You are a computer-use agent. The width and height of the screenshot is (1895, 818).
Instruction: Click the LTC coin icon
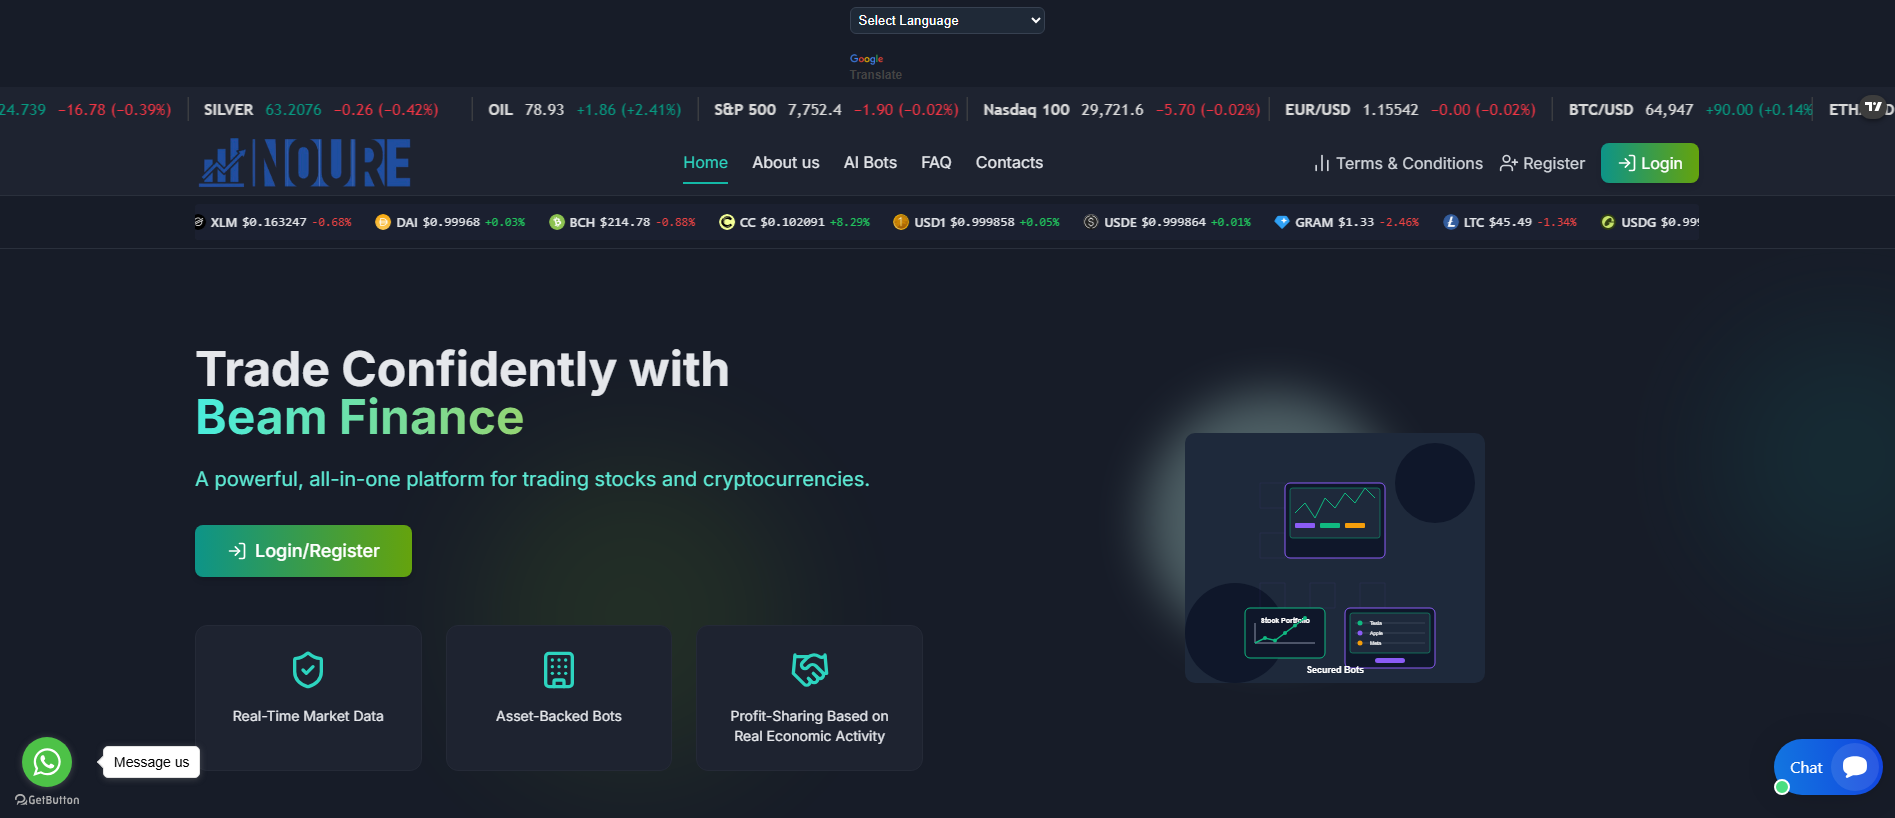[x=1451, y=222]
